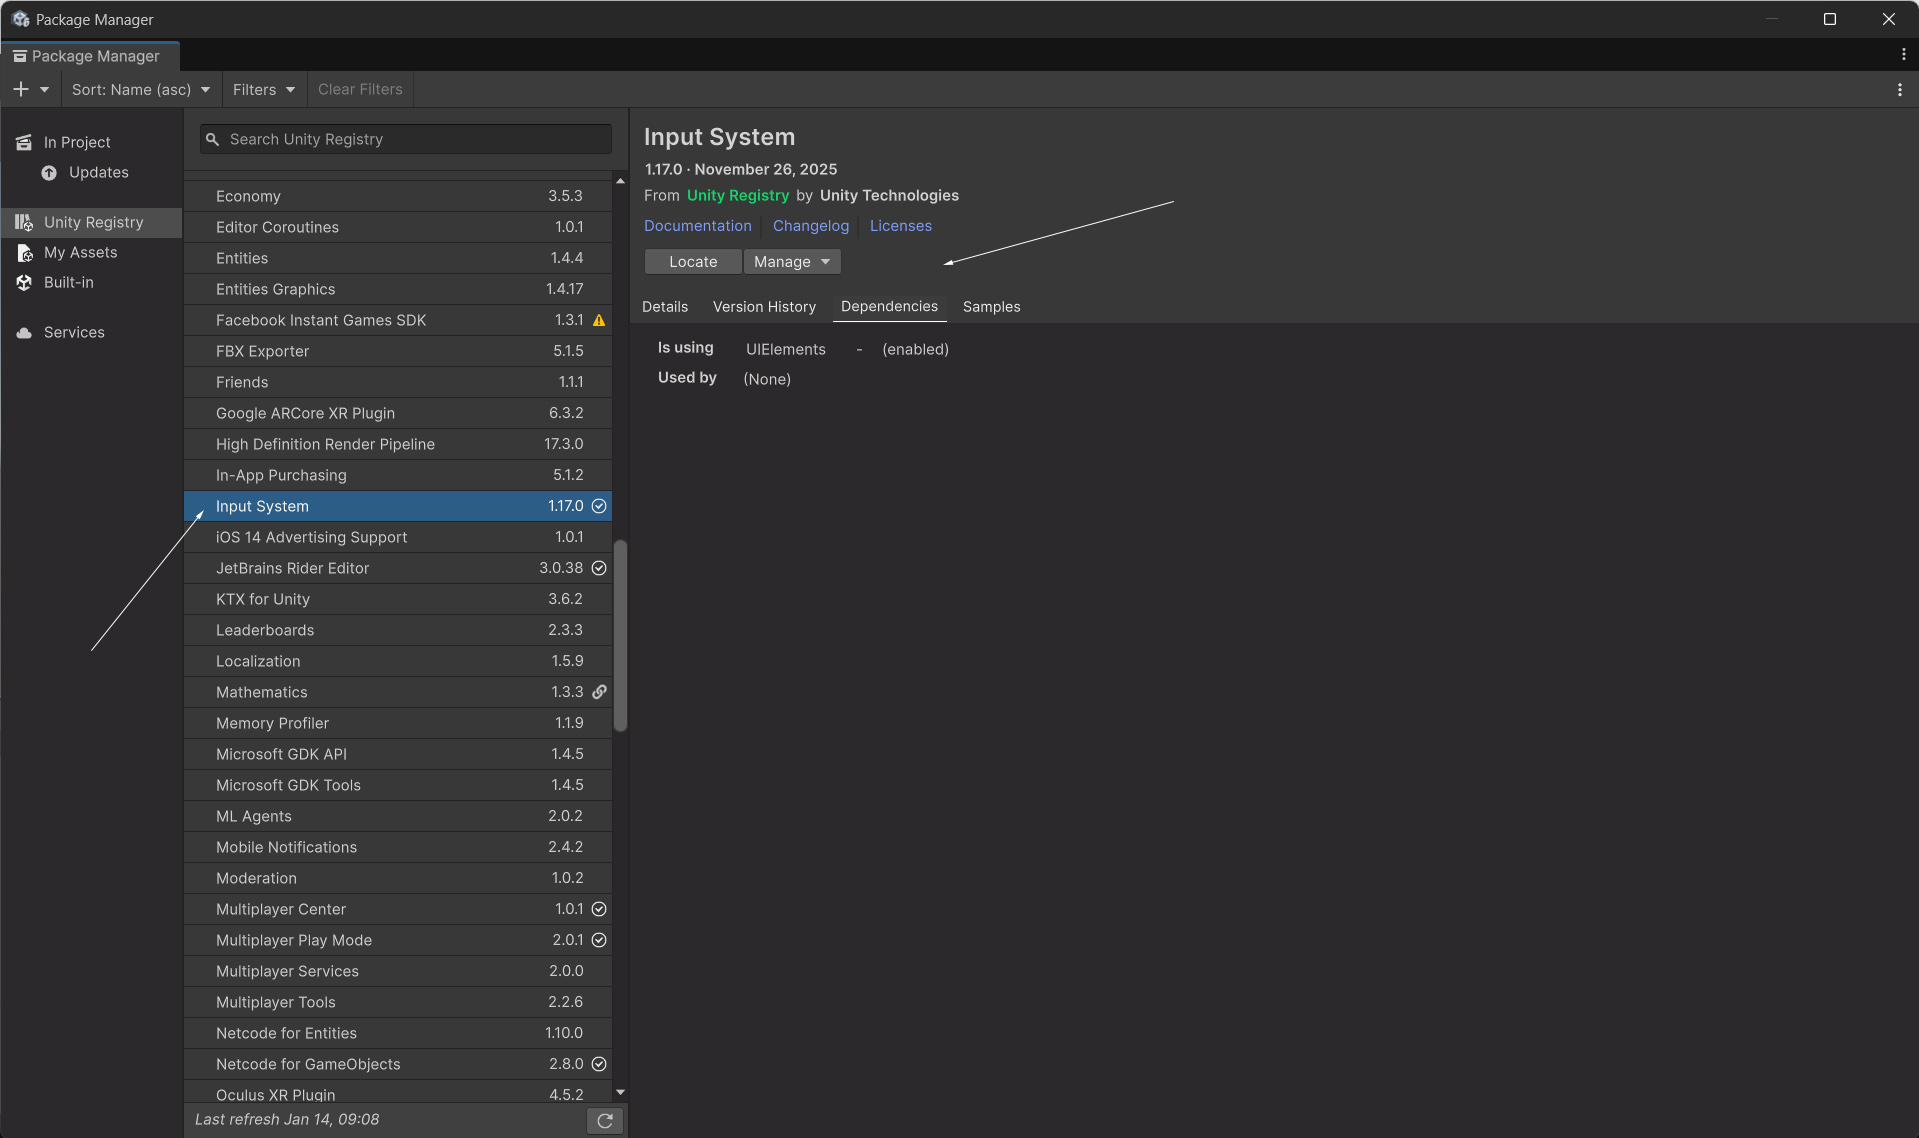1919x1138 pixels.
Task: Switch to the Samples tab
Action: pos(991,307)
